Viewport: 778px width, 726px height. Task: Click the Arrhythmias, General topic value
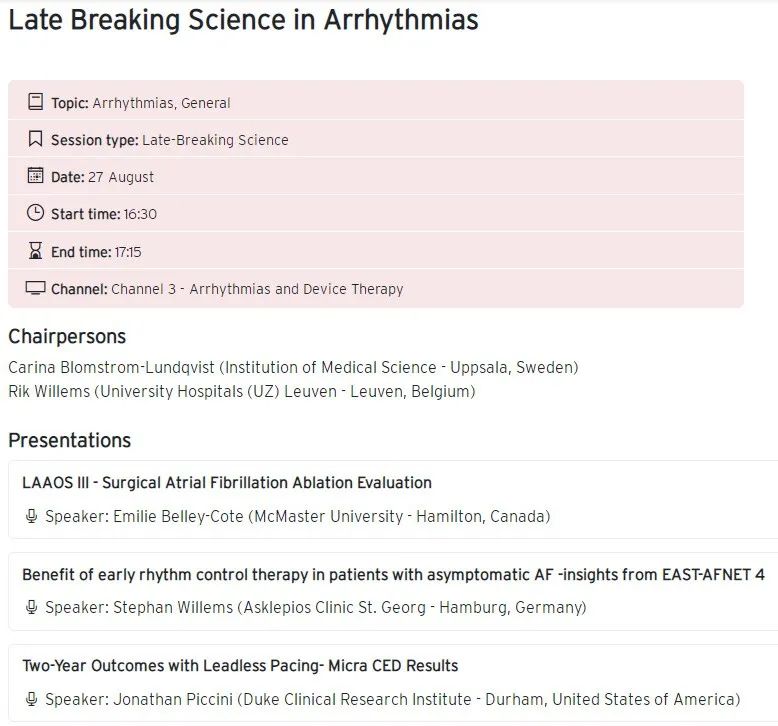162,103
